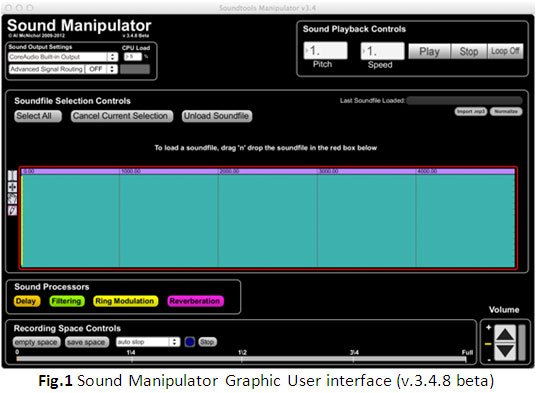Click Select All
This screenshot has width=538, height=393.
click(38, 116)
